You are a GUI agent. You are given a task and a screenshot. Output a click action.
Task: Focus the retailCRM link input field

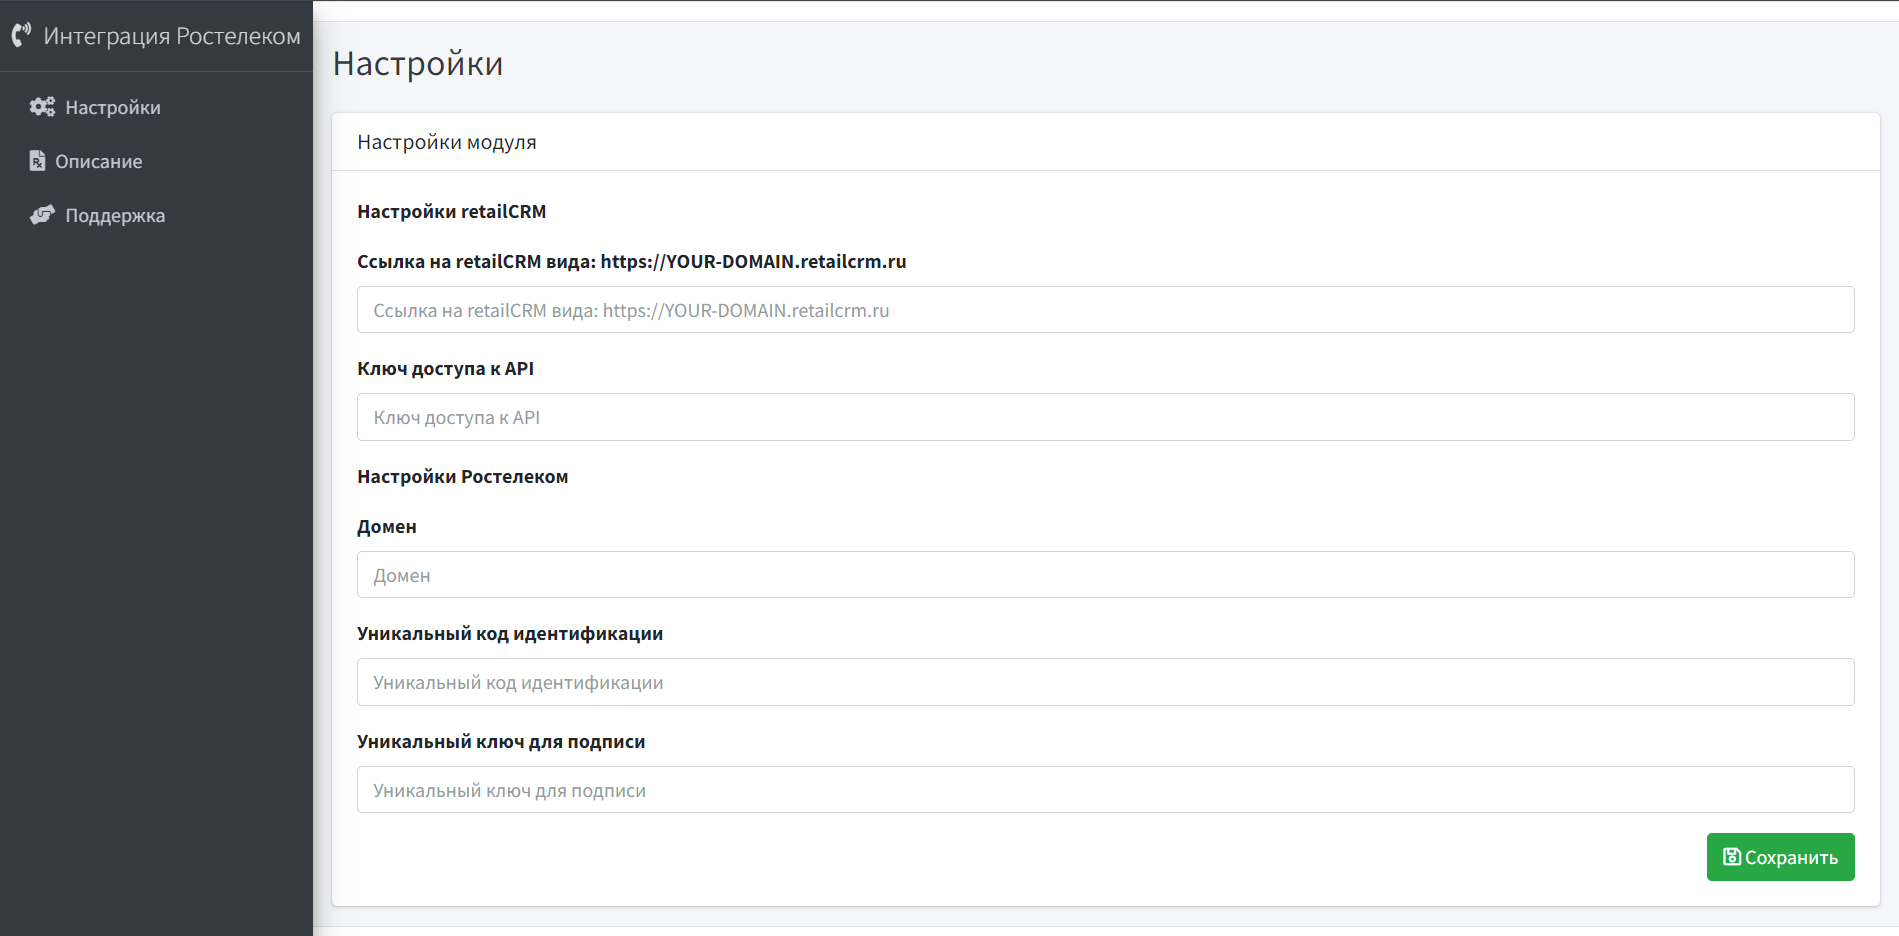point(1105,310)
